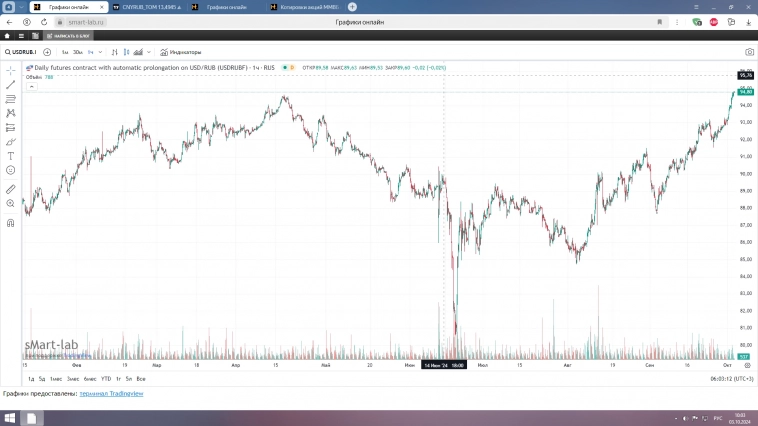Switch to the third Графики онлайн tab
This screenshot has width=758, height=426.
tap(226, 7)
